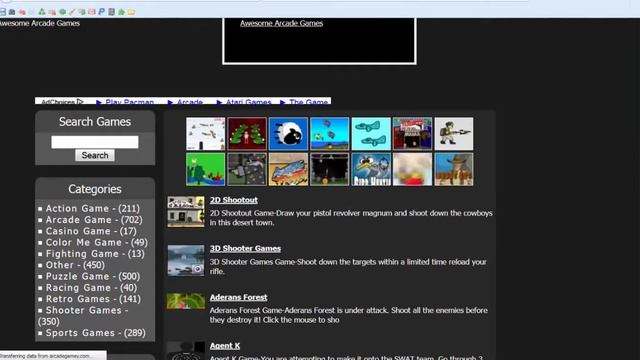Viewport: 640px width, 360px height.
Task: Open the Play Pacman ad link
Action: tap(129, 102)
